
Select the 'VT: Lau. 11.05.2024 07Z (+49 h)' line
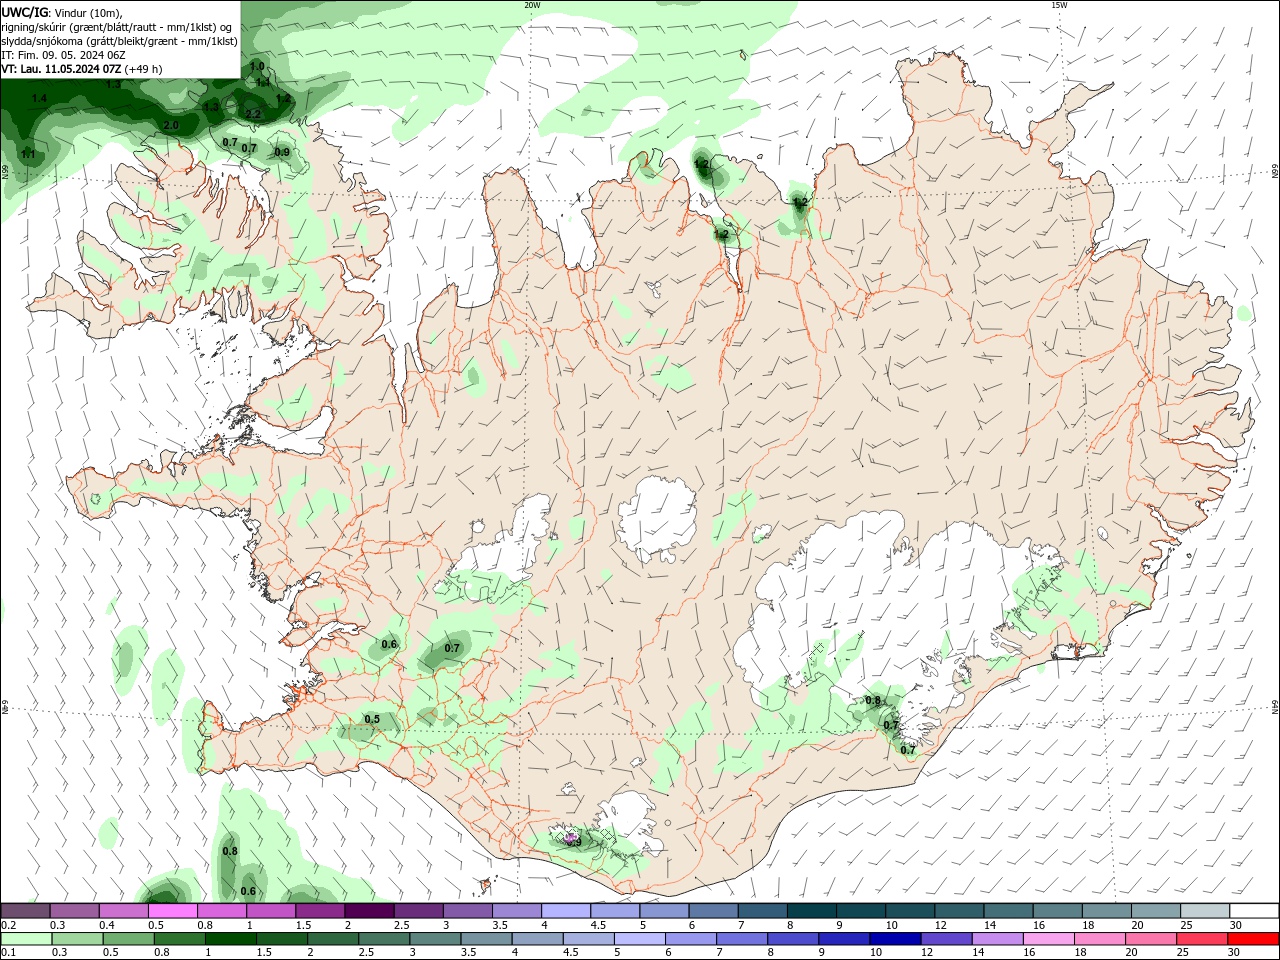click(x=82, y=69)
